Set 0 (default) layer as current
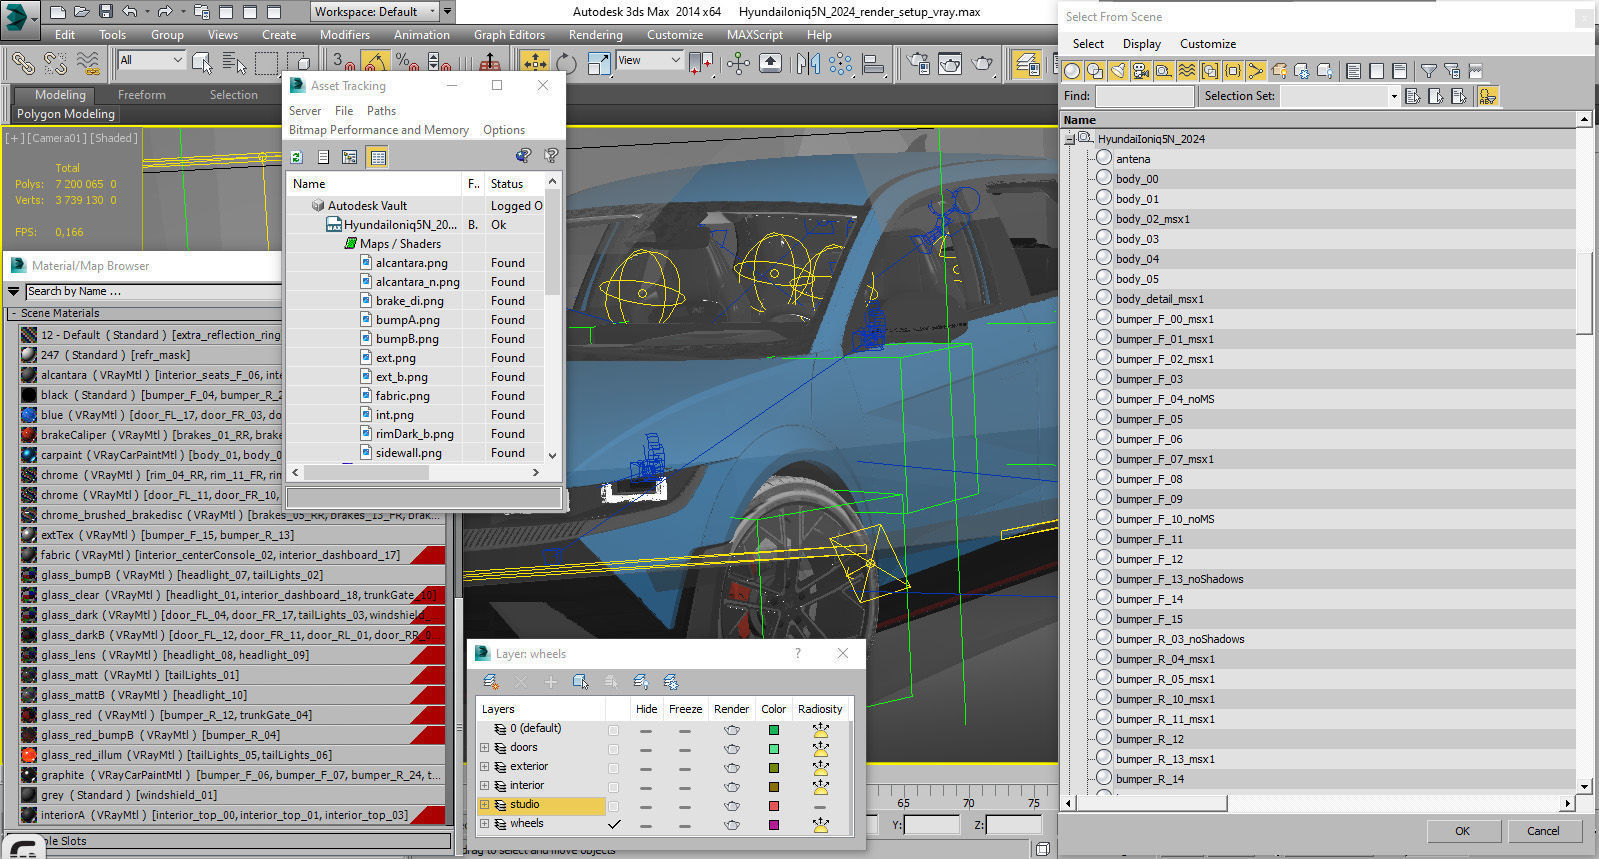 click(614, 730)
